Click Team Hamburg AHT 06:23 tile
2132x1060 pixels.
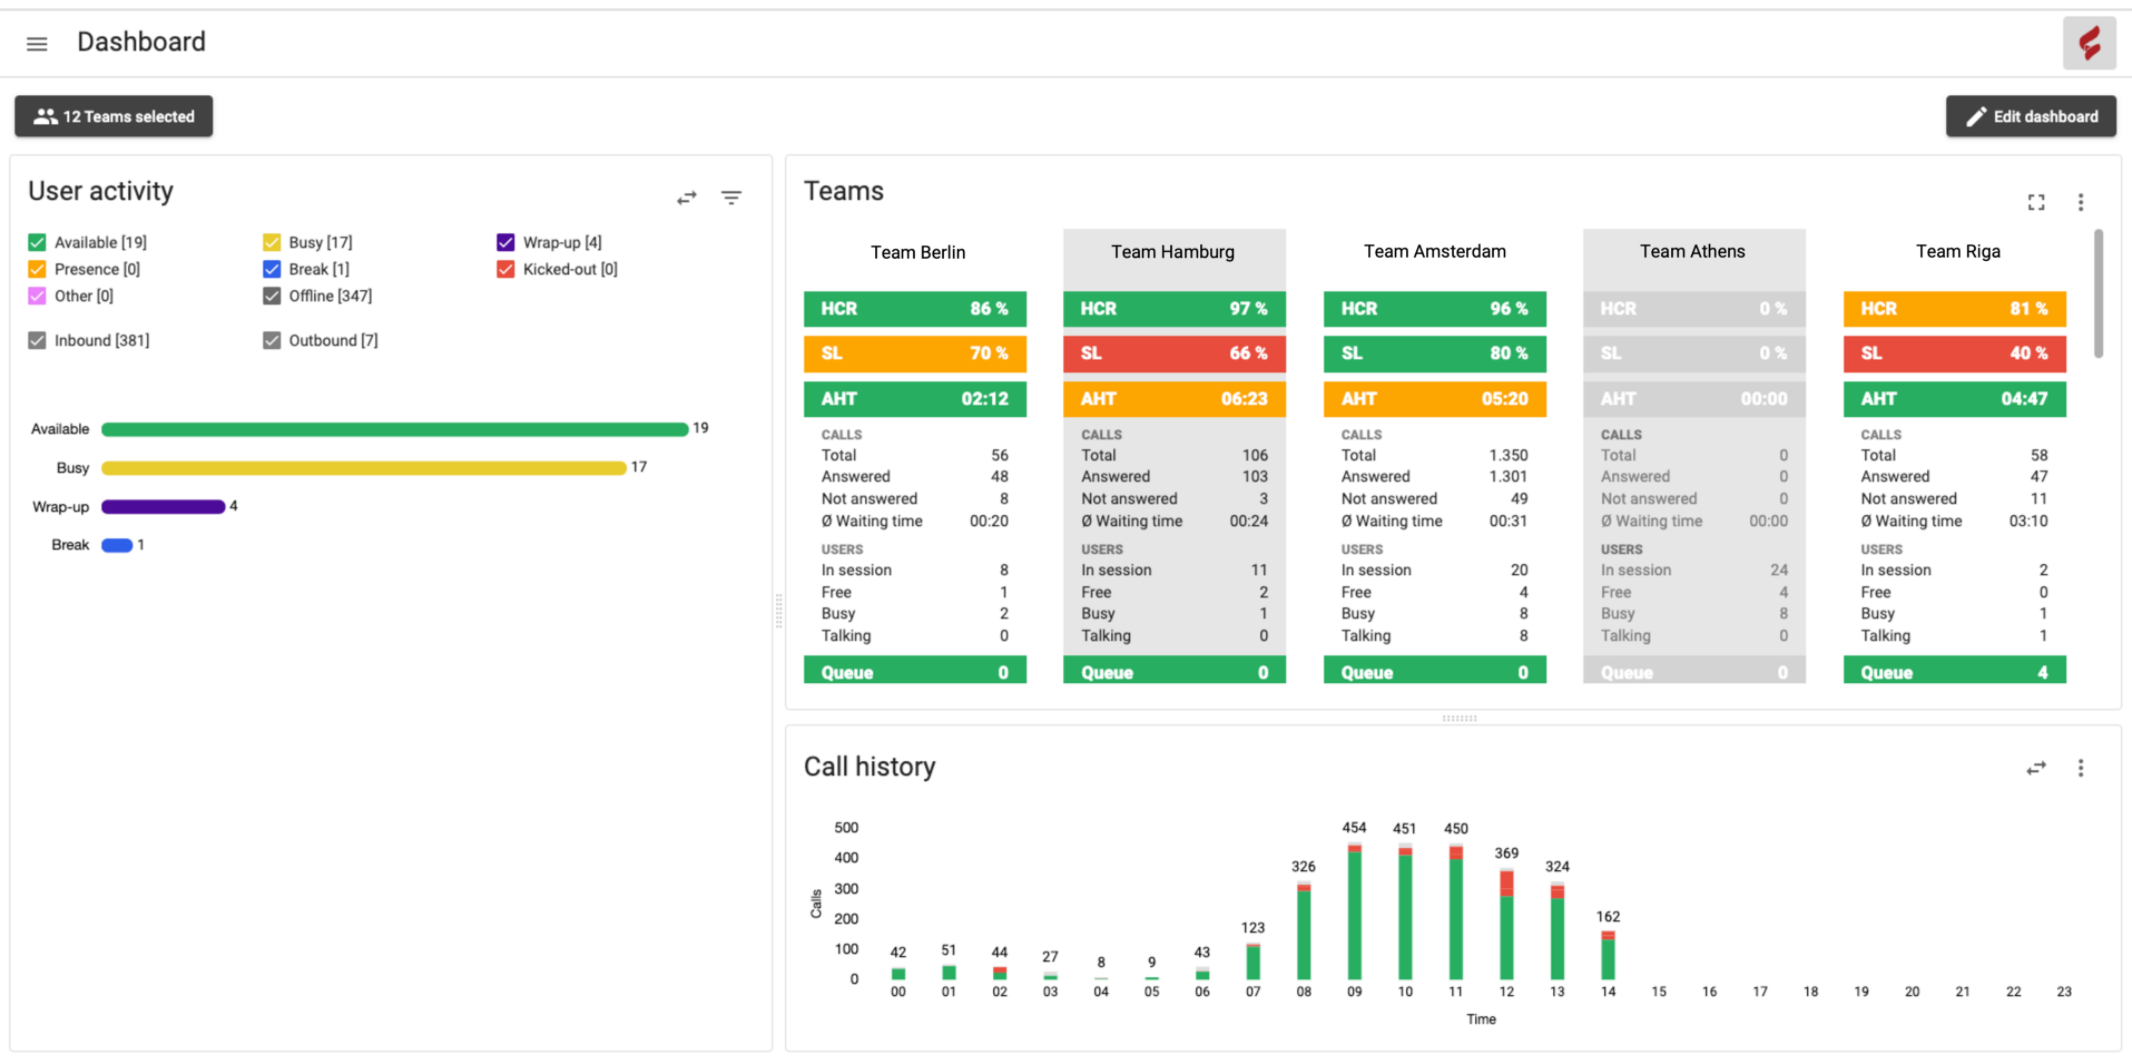tap(1174, 399)
